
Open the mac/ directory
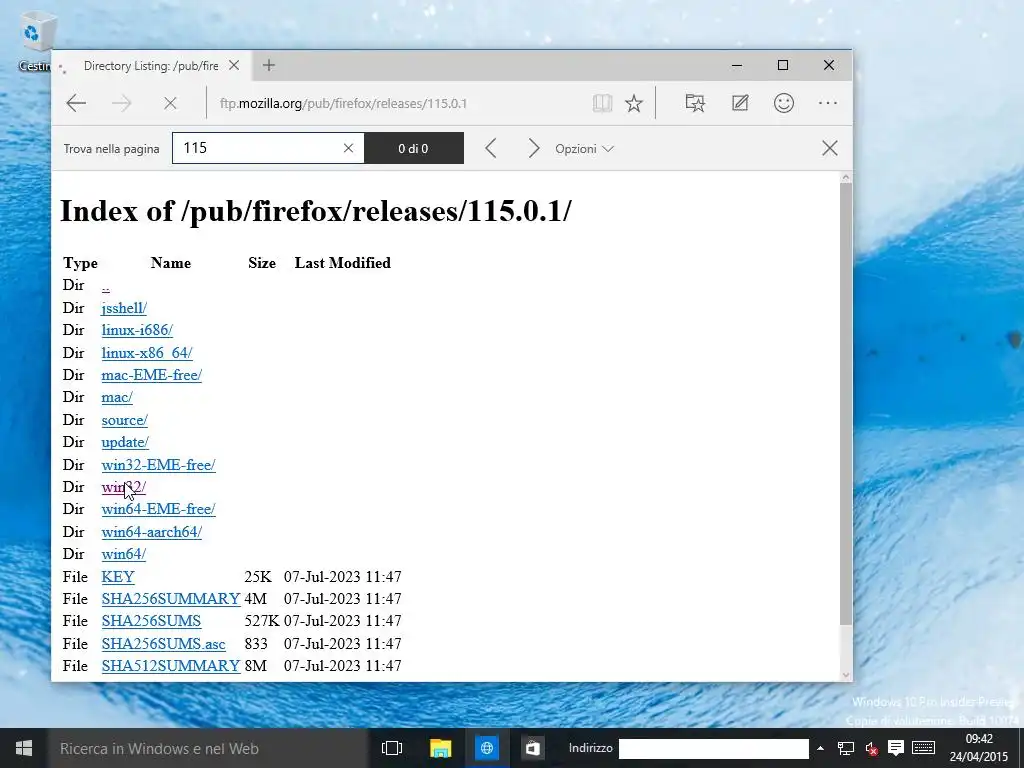(x=117, y=397)
